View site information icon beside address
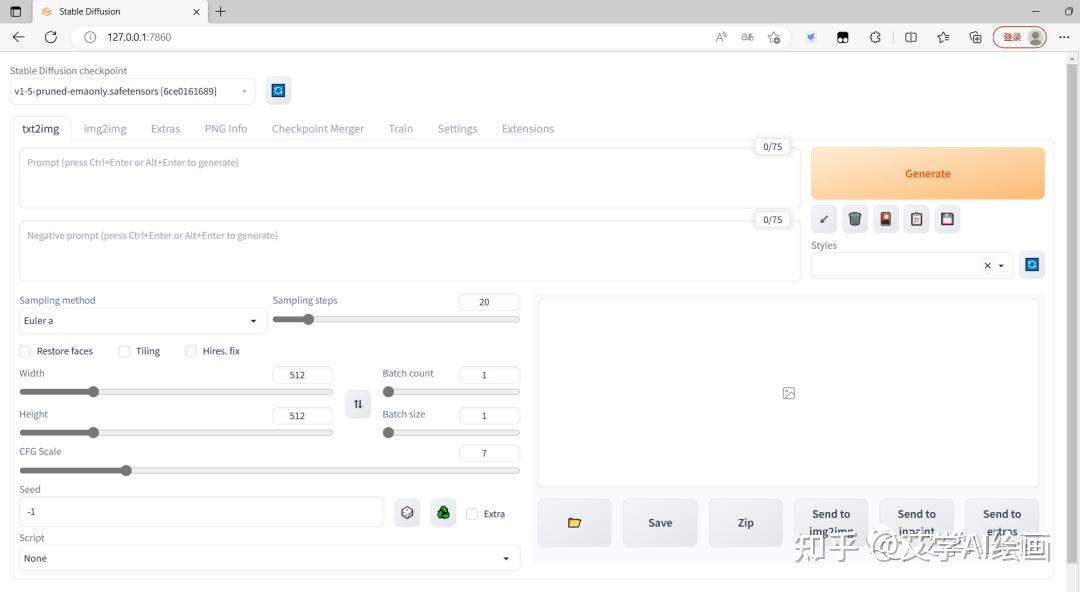Image resolution: width=1080 pixels, height=592 pixels. (90, 37)
